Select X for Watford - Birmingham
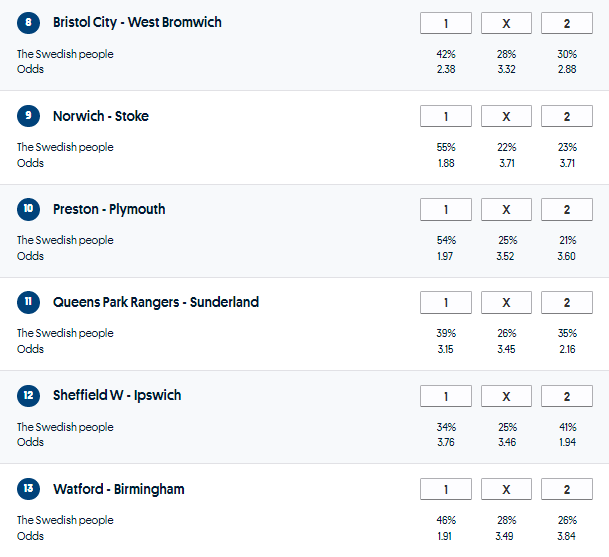609x557 pixels. pos(506,489)
